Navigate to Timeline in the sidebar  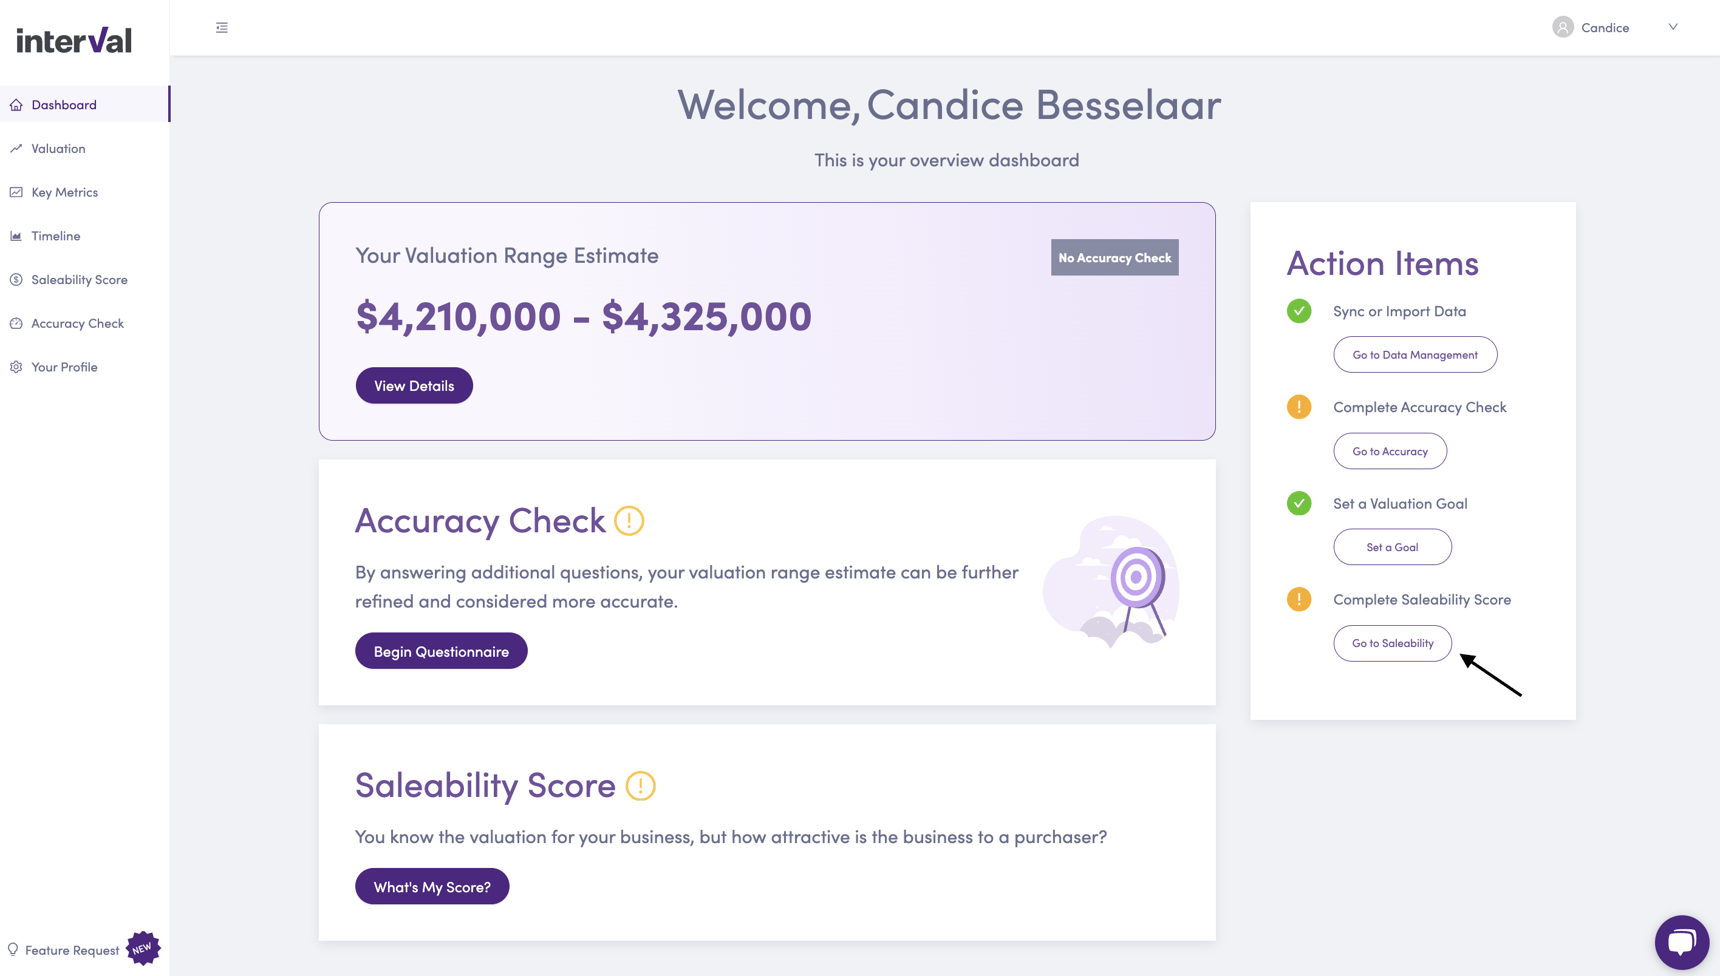click(x=16, y=236)
